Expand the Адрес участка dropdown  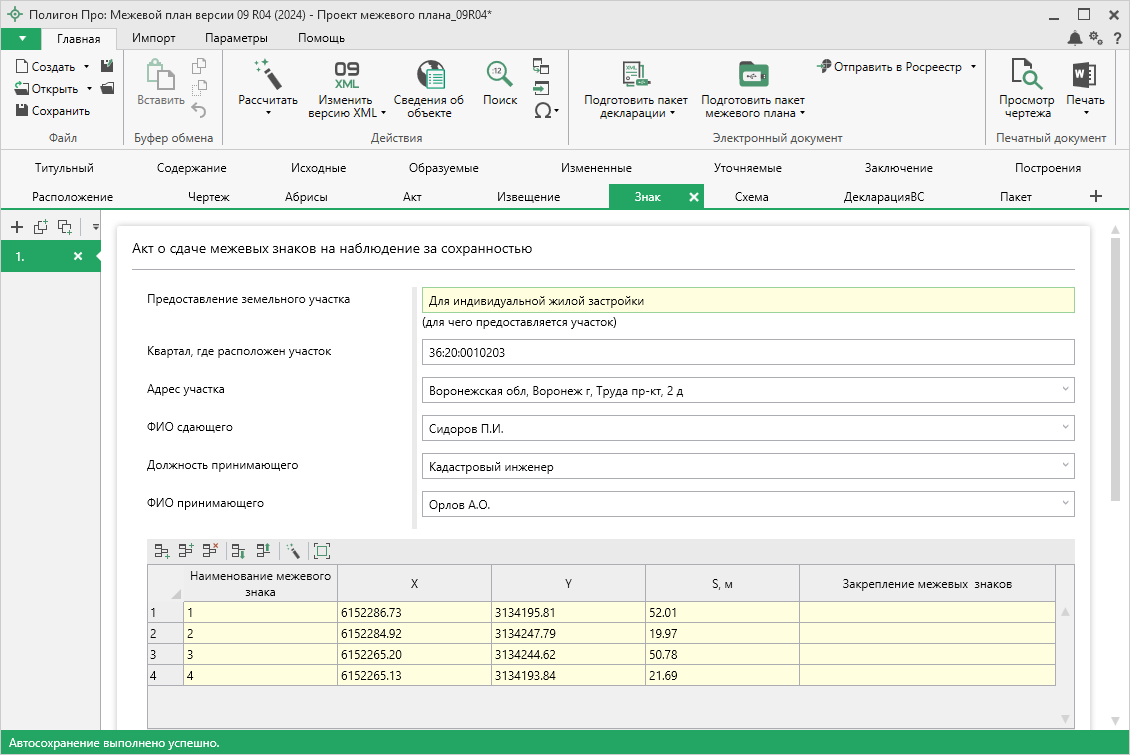1065,390
